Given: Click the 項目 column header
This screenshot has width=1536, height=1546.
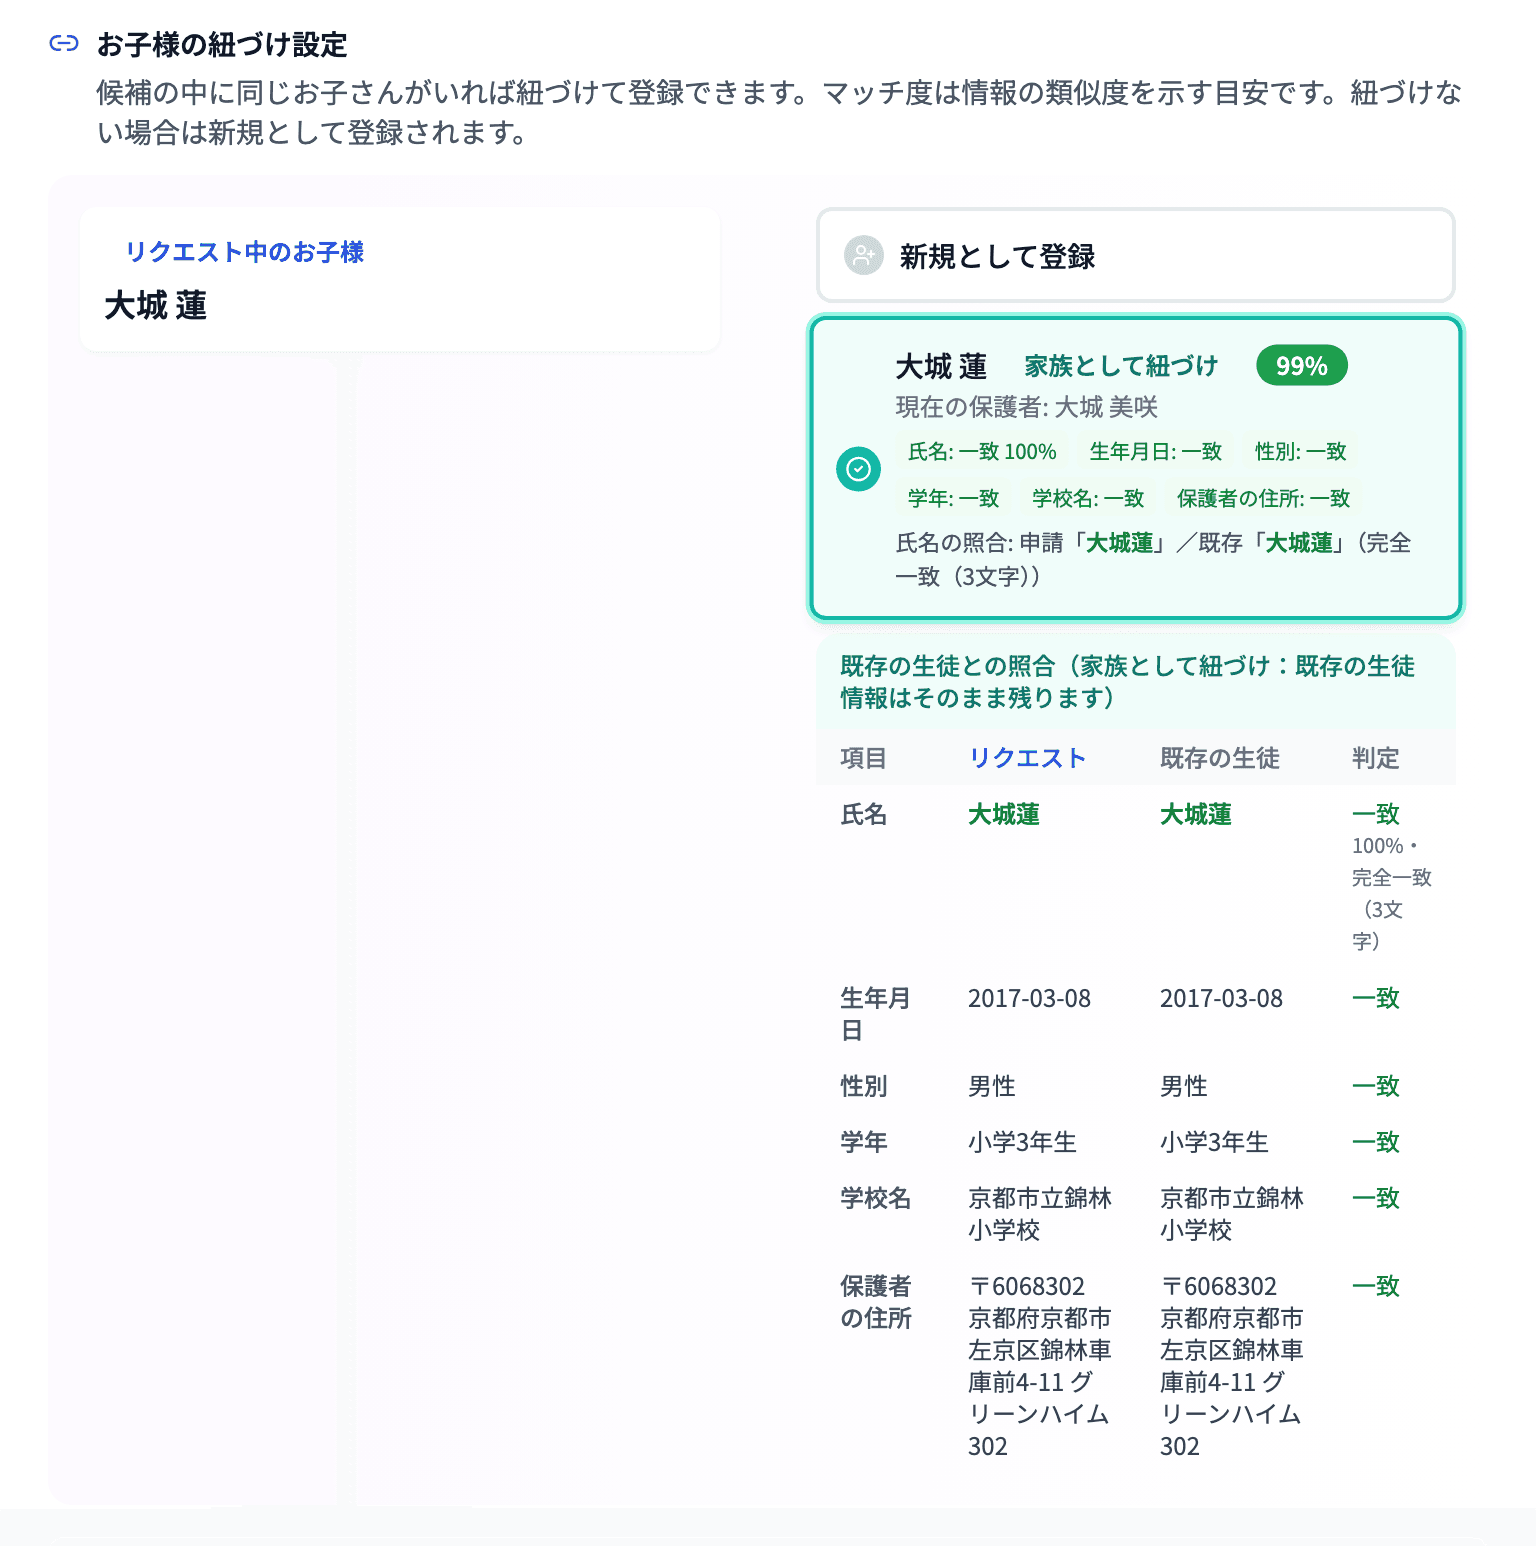Looking at the screenshot, I should (863, 758).
